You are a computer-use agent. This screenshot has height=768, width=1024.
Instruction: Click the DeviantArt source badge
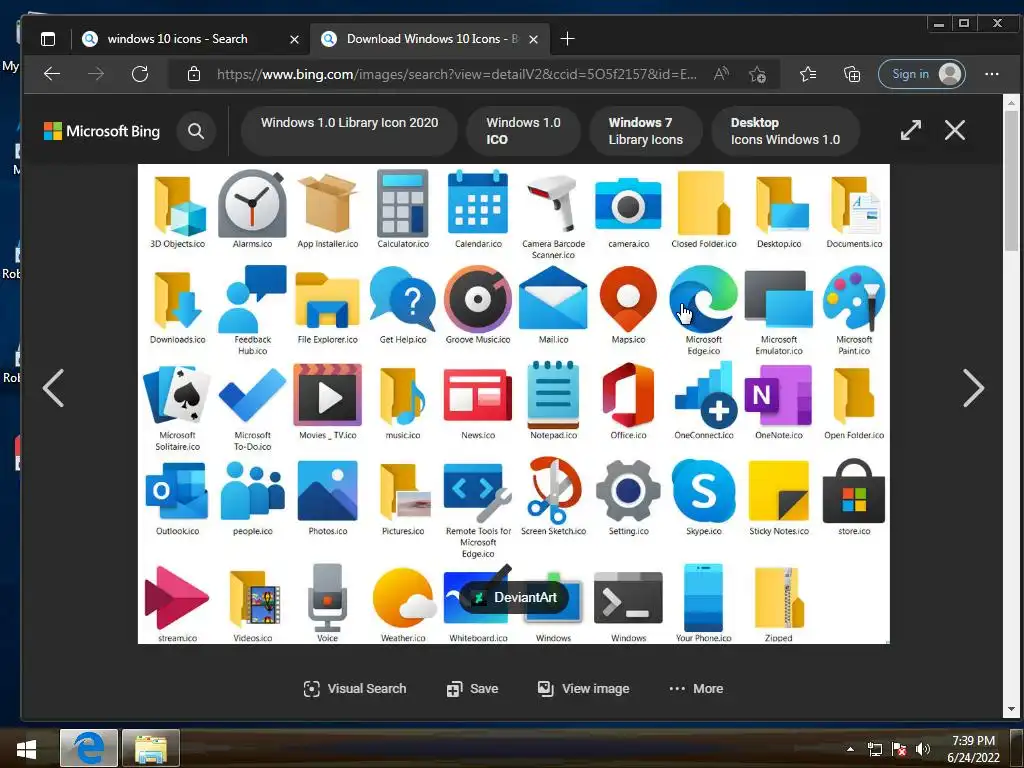(515, 597)
